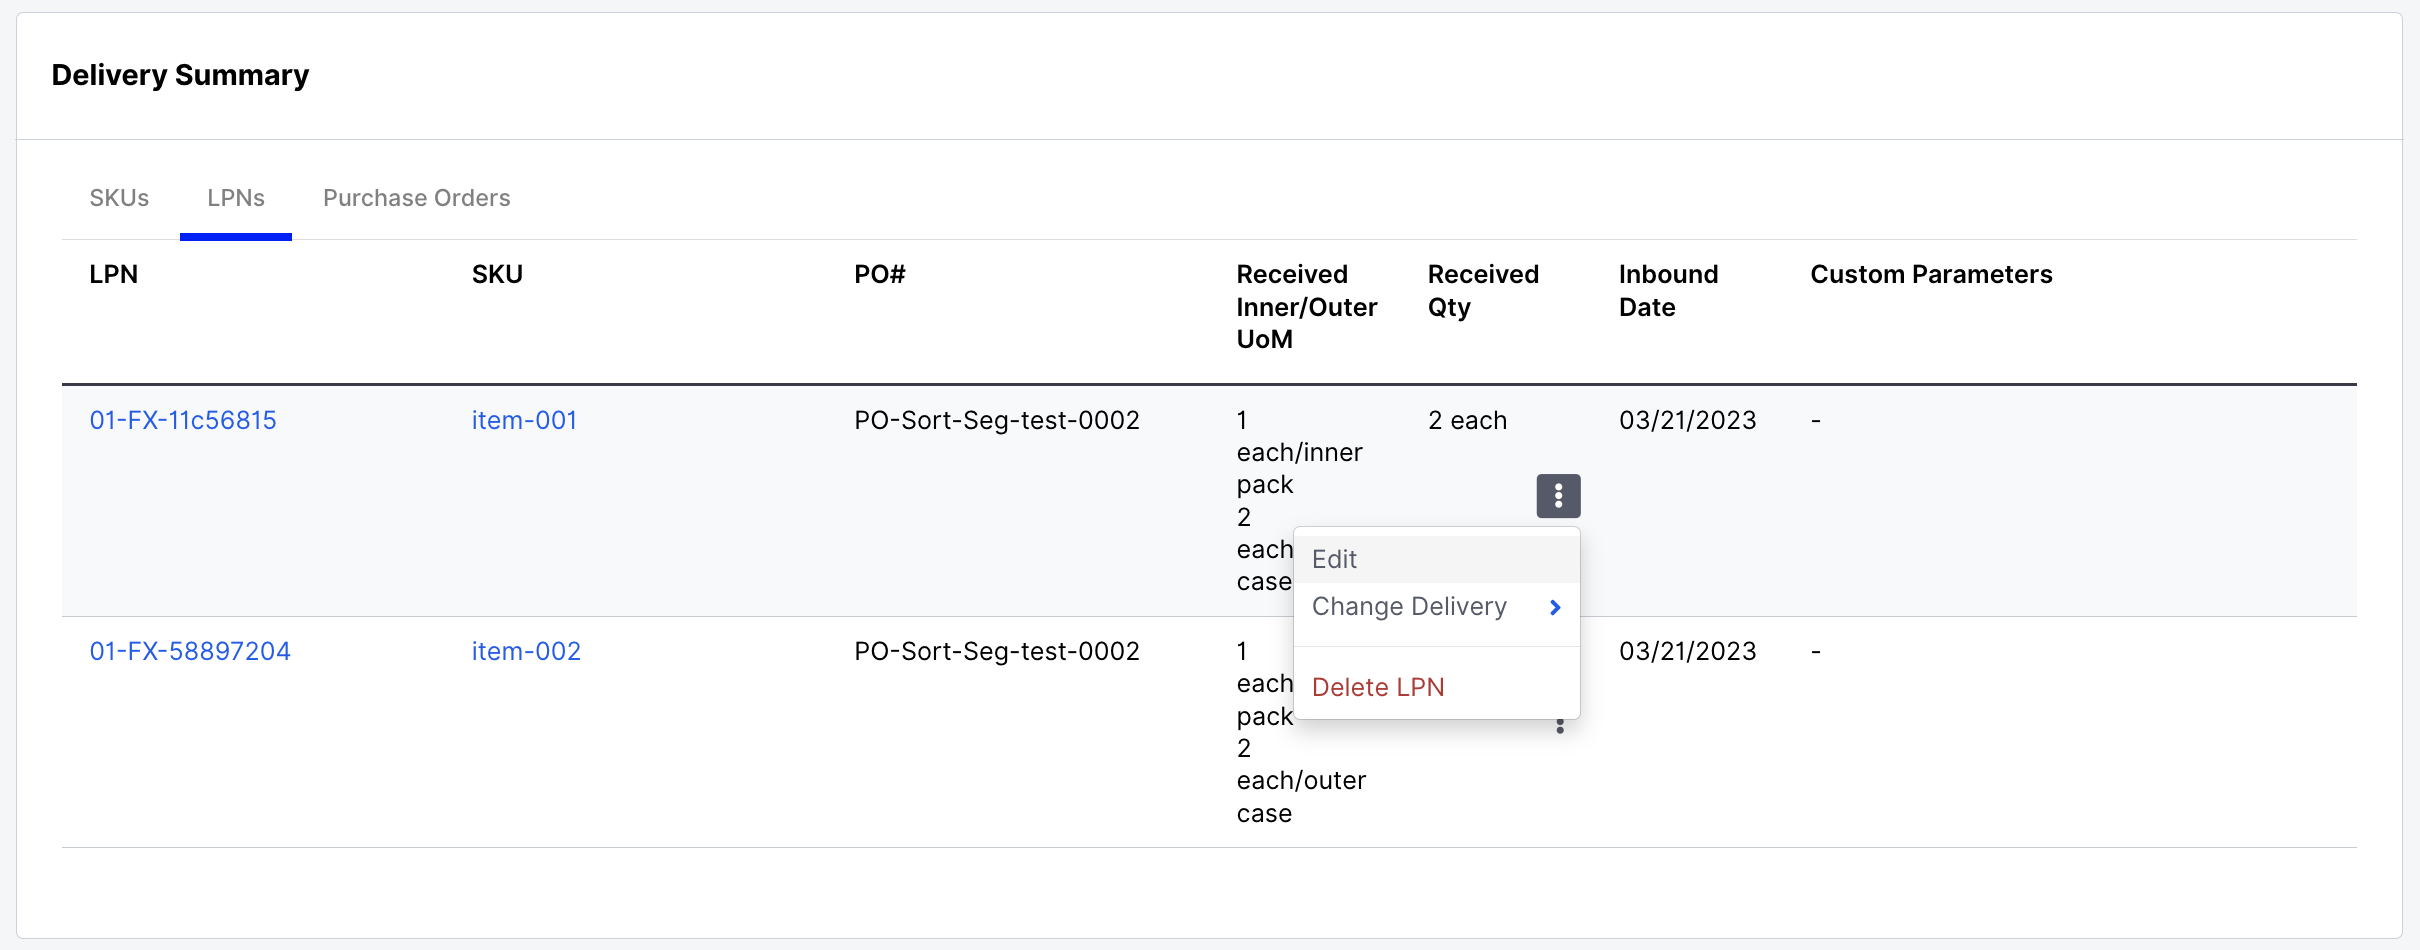Open LPN link 01-FX-11c56815
This screenshot has height=950, width=2420.
pos(183,420)
